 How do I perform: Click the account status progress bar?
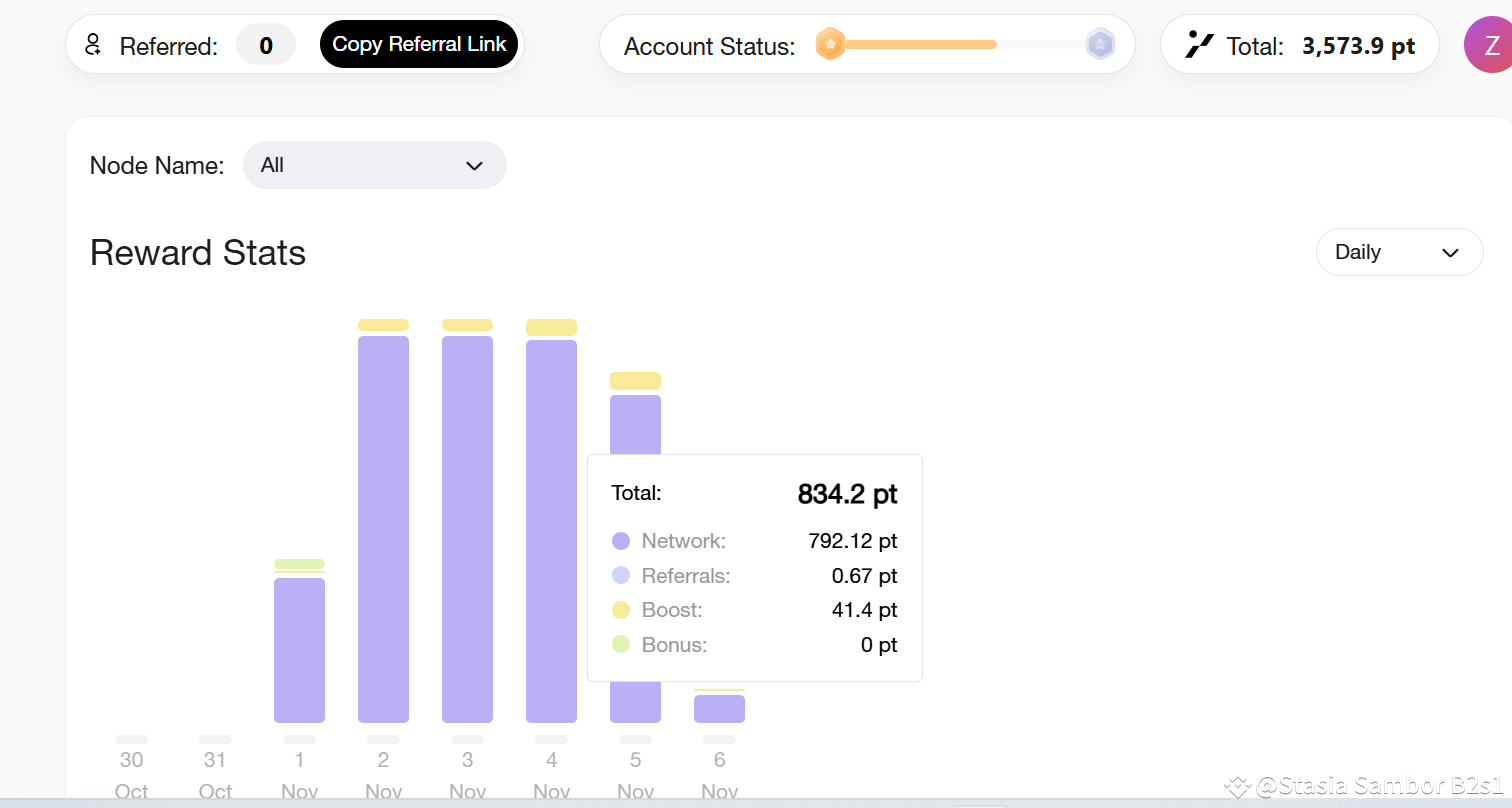(920, 45)
